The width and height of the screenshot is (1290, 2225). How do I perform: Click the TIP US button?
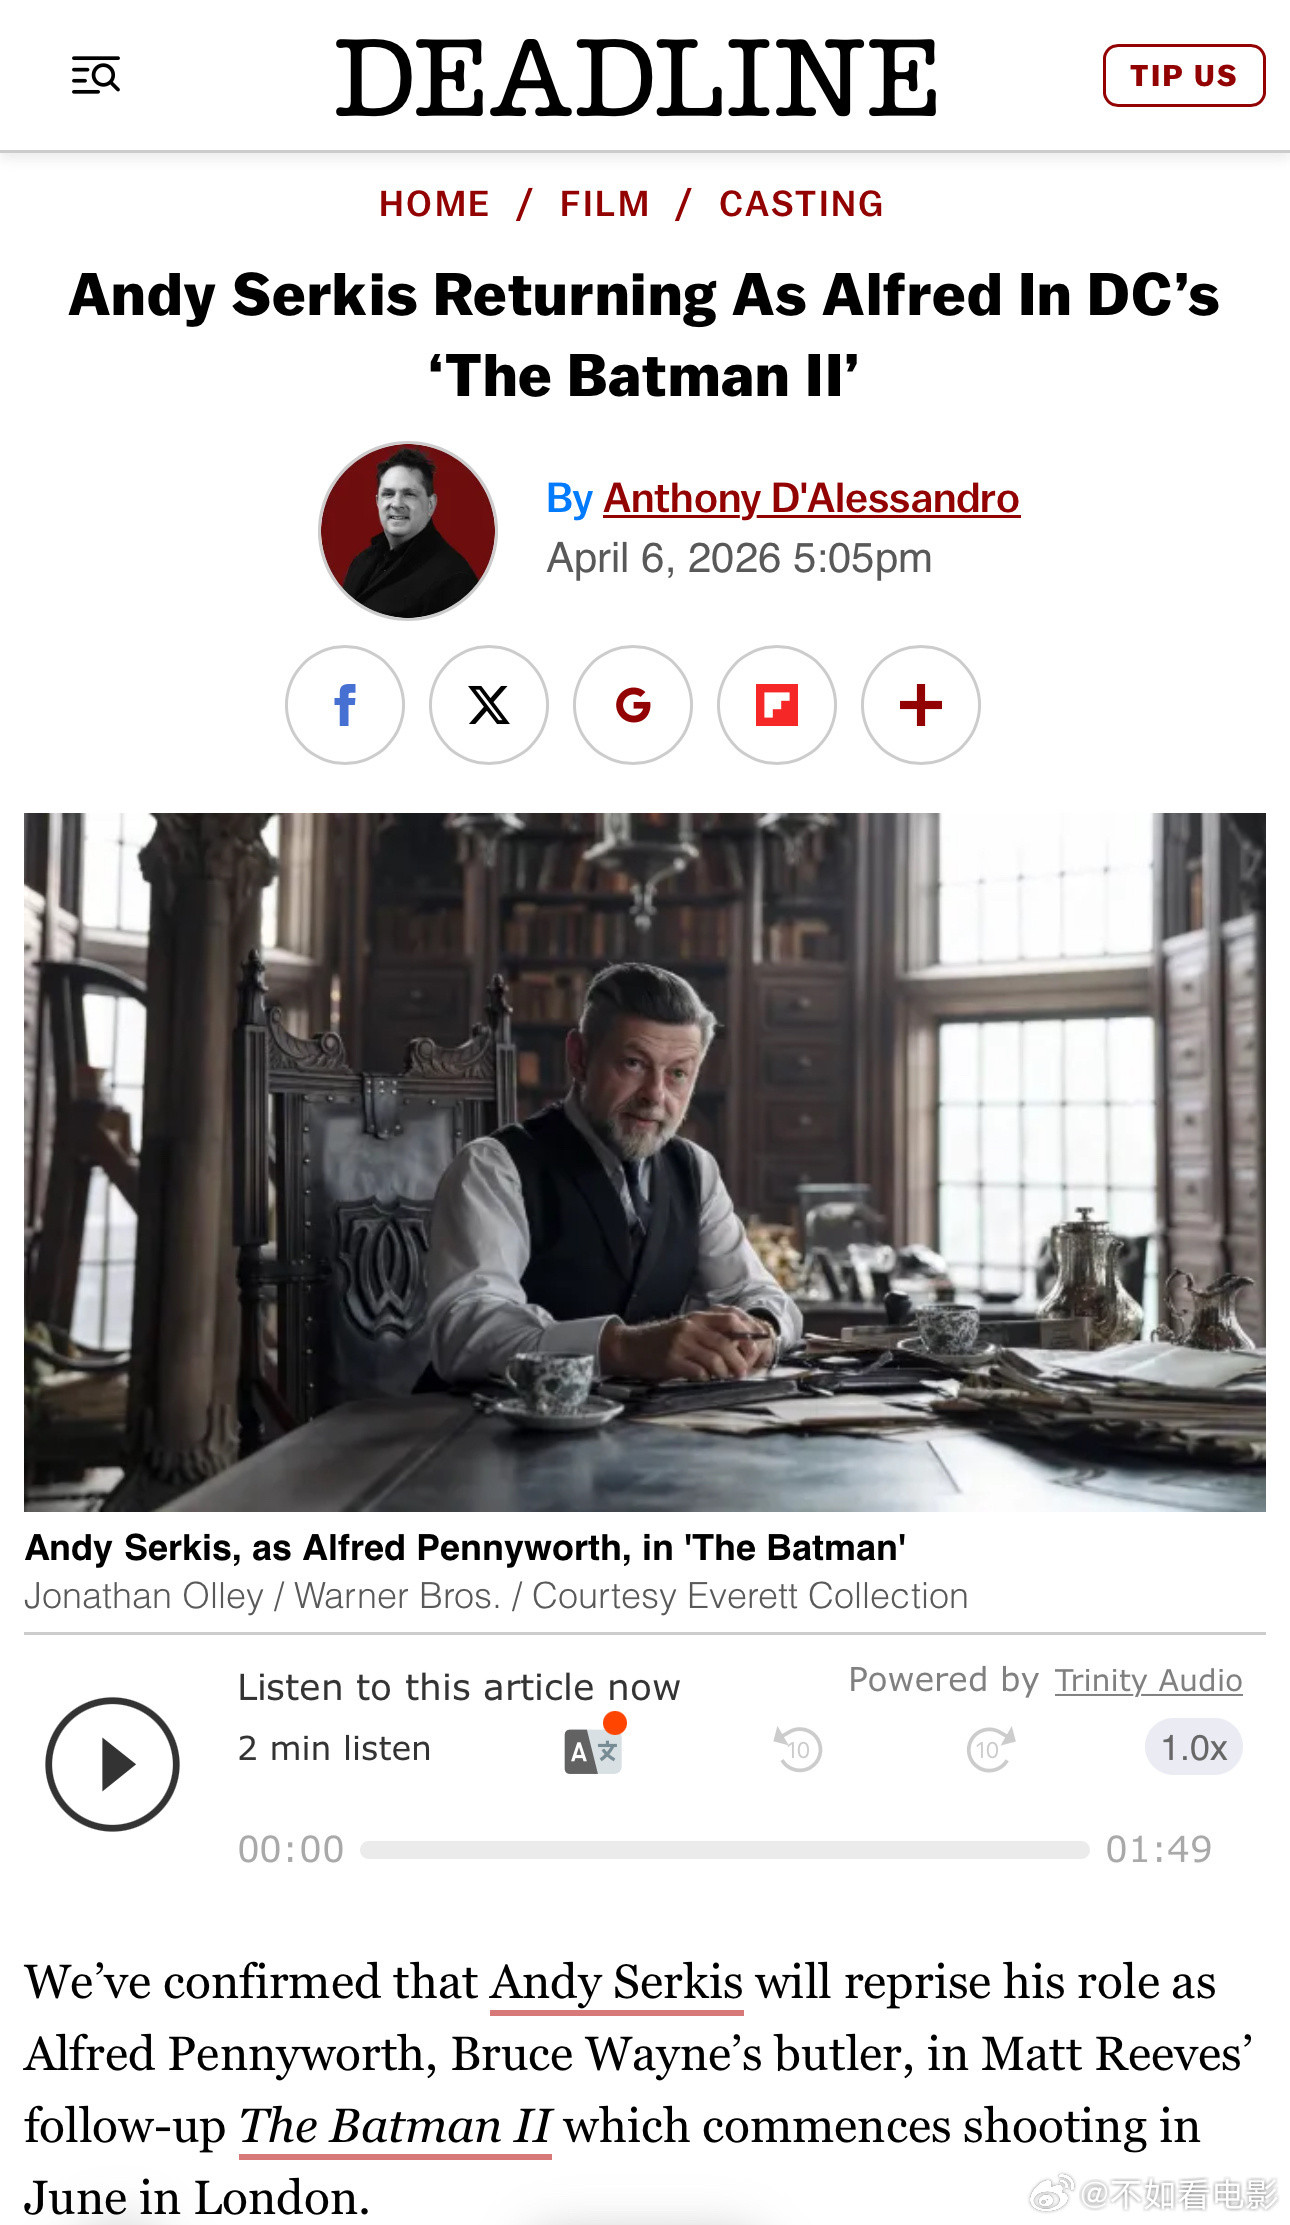click(x=1184, y=75)
